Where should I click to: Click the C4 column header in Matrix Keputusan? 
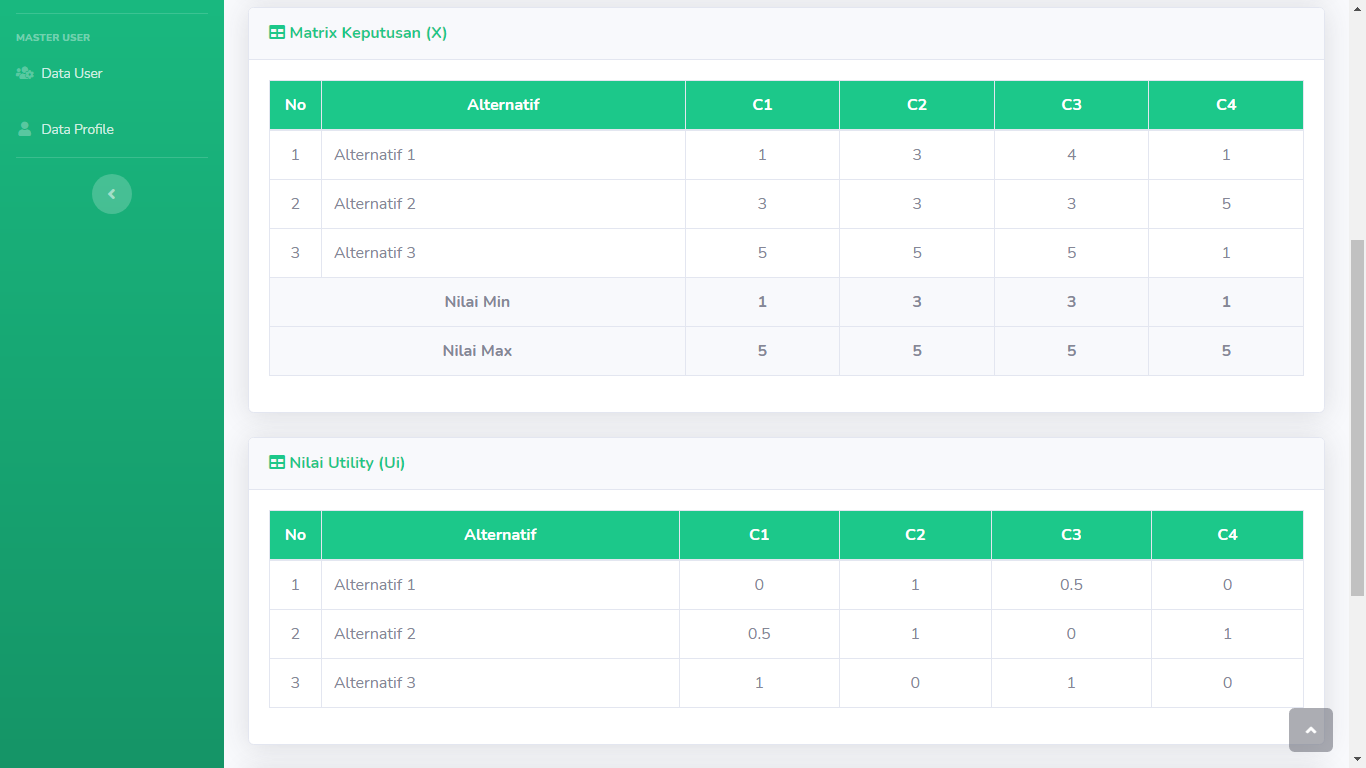(x=1226, y=105)
